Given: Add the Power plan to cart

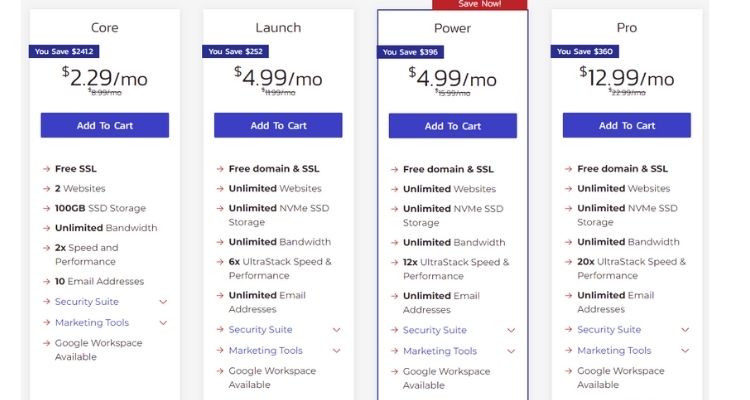Looking at the screenshot, I should click(452, 126).
